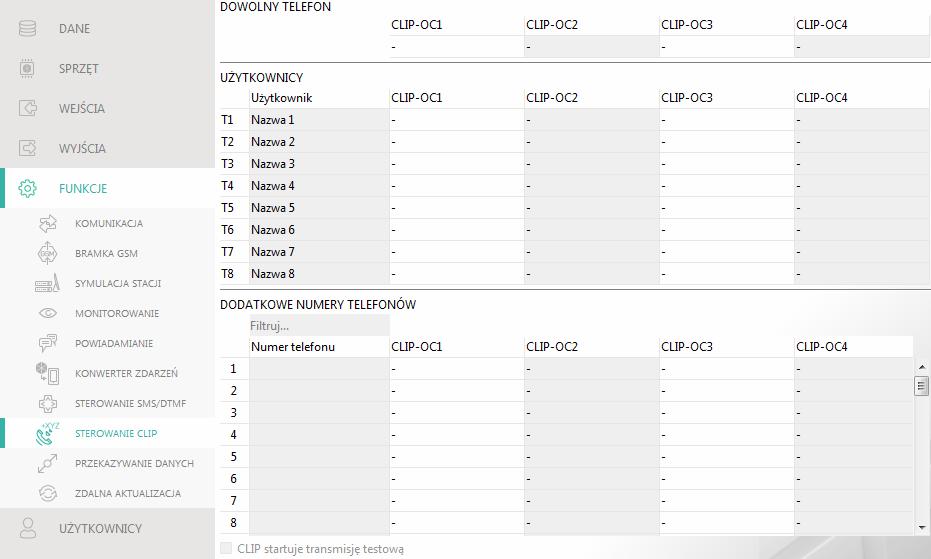
Task: Open STEROWANIE SMS/DTMF section
Action: pyautogui.click(x=131, y=403)
